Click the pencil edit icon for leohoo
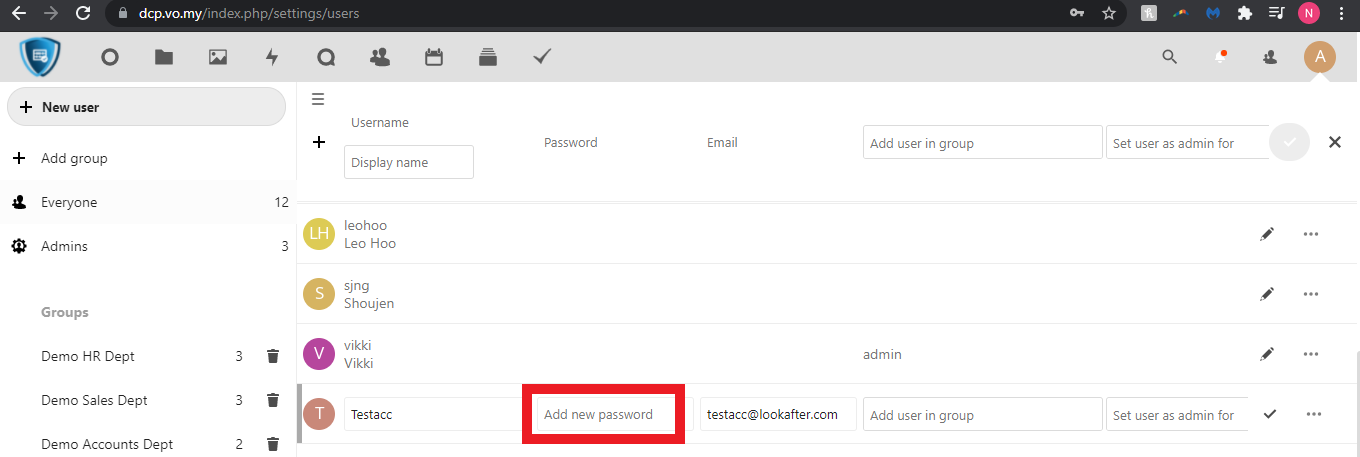 (1267, 234)
